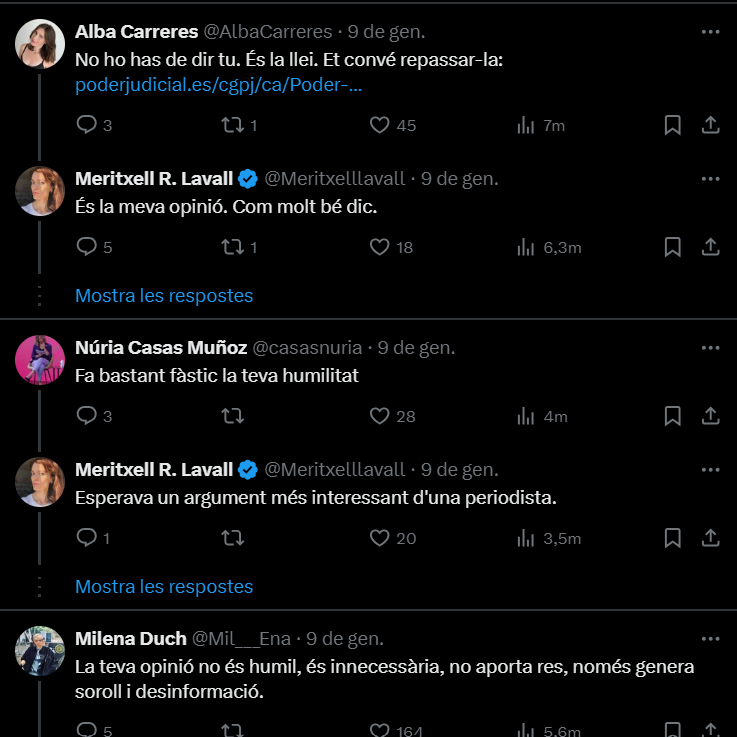The image size is (737, 737).
Task: Show replies under "És la meva opinió" tweet
Action: tap(164, 296)
